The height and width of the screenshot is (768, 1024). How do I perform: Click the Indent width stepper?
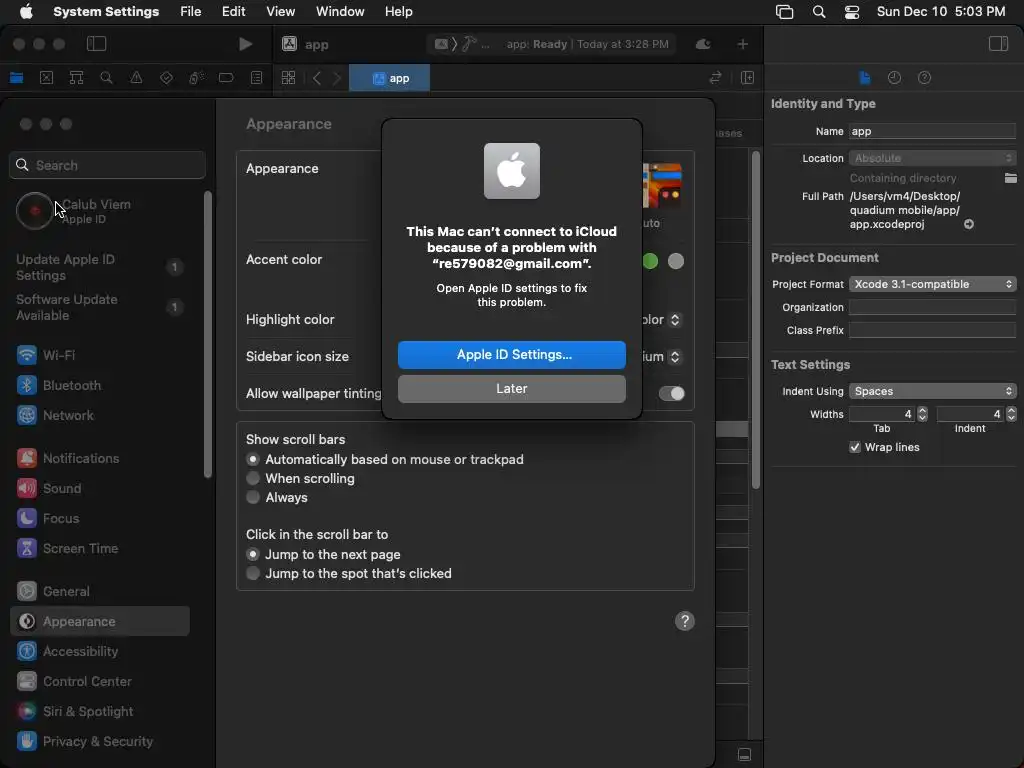[x=1011, y=414]
